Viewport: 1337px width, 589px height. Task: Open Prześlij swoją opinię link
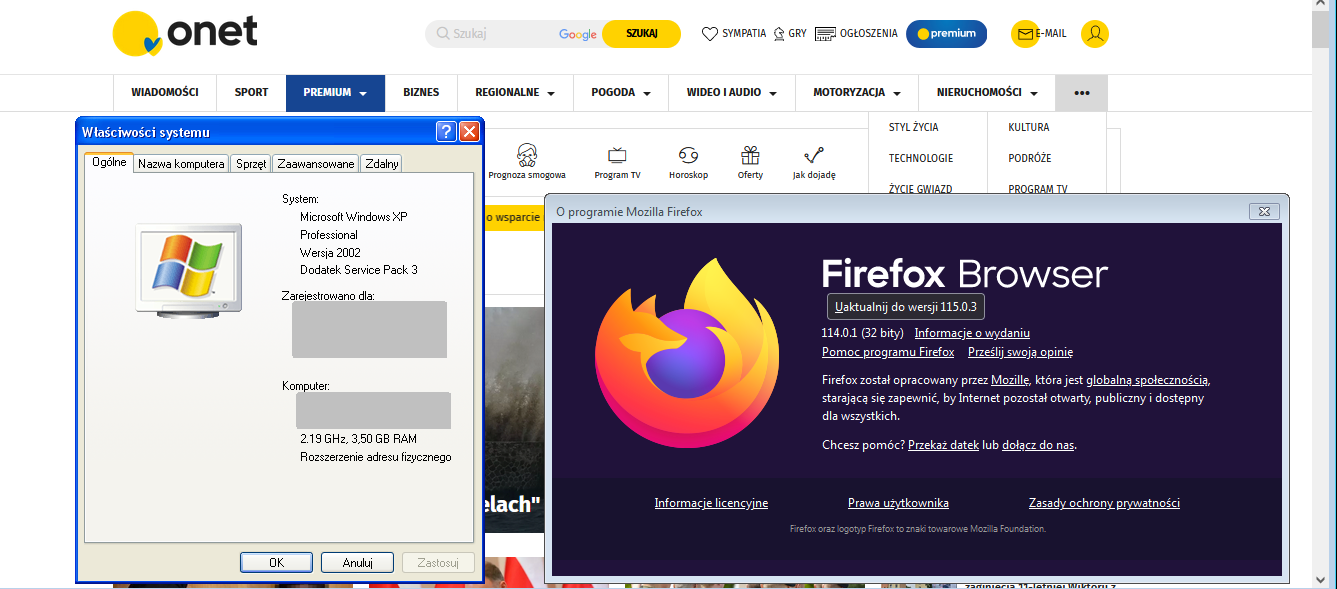(x=1020, y=352)
